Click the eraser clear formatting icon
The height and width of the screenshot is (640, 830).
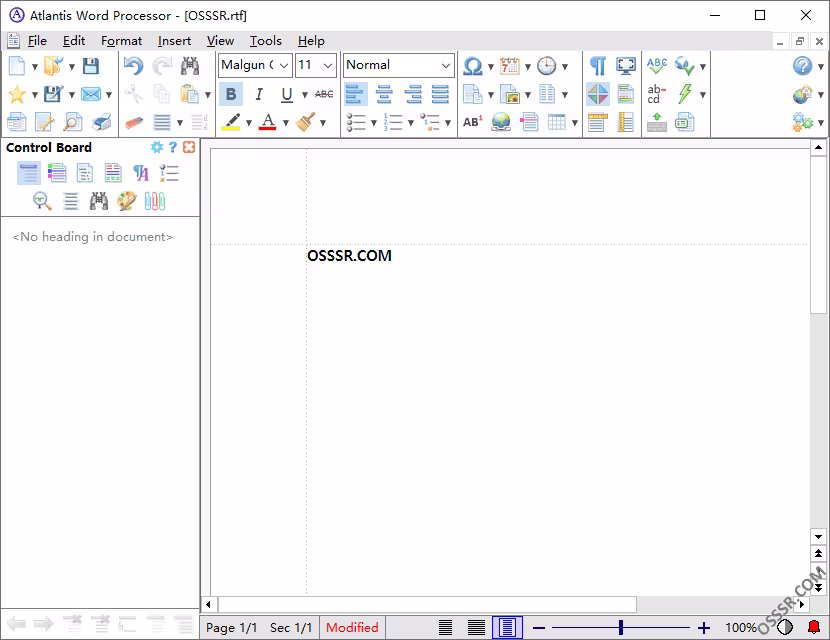[x=133, y=122]
